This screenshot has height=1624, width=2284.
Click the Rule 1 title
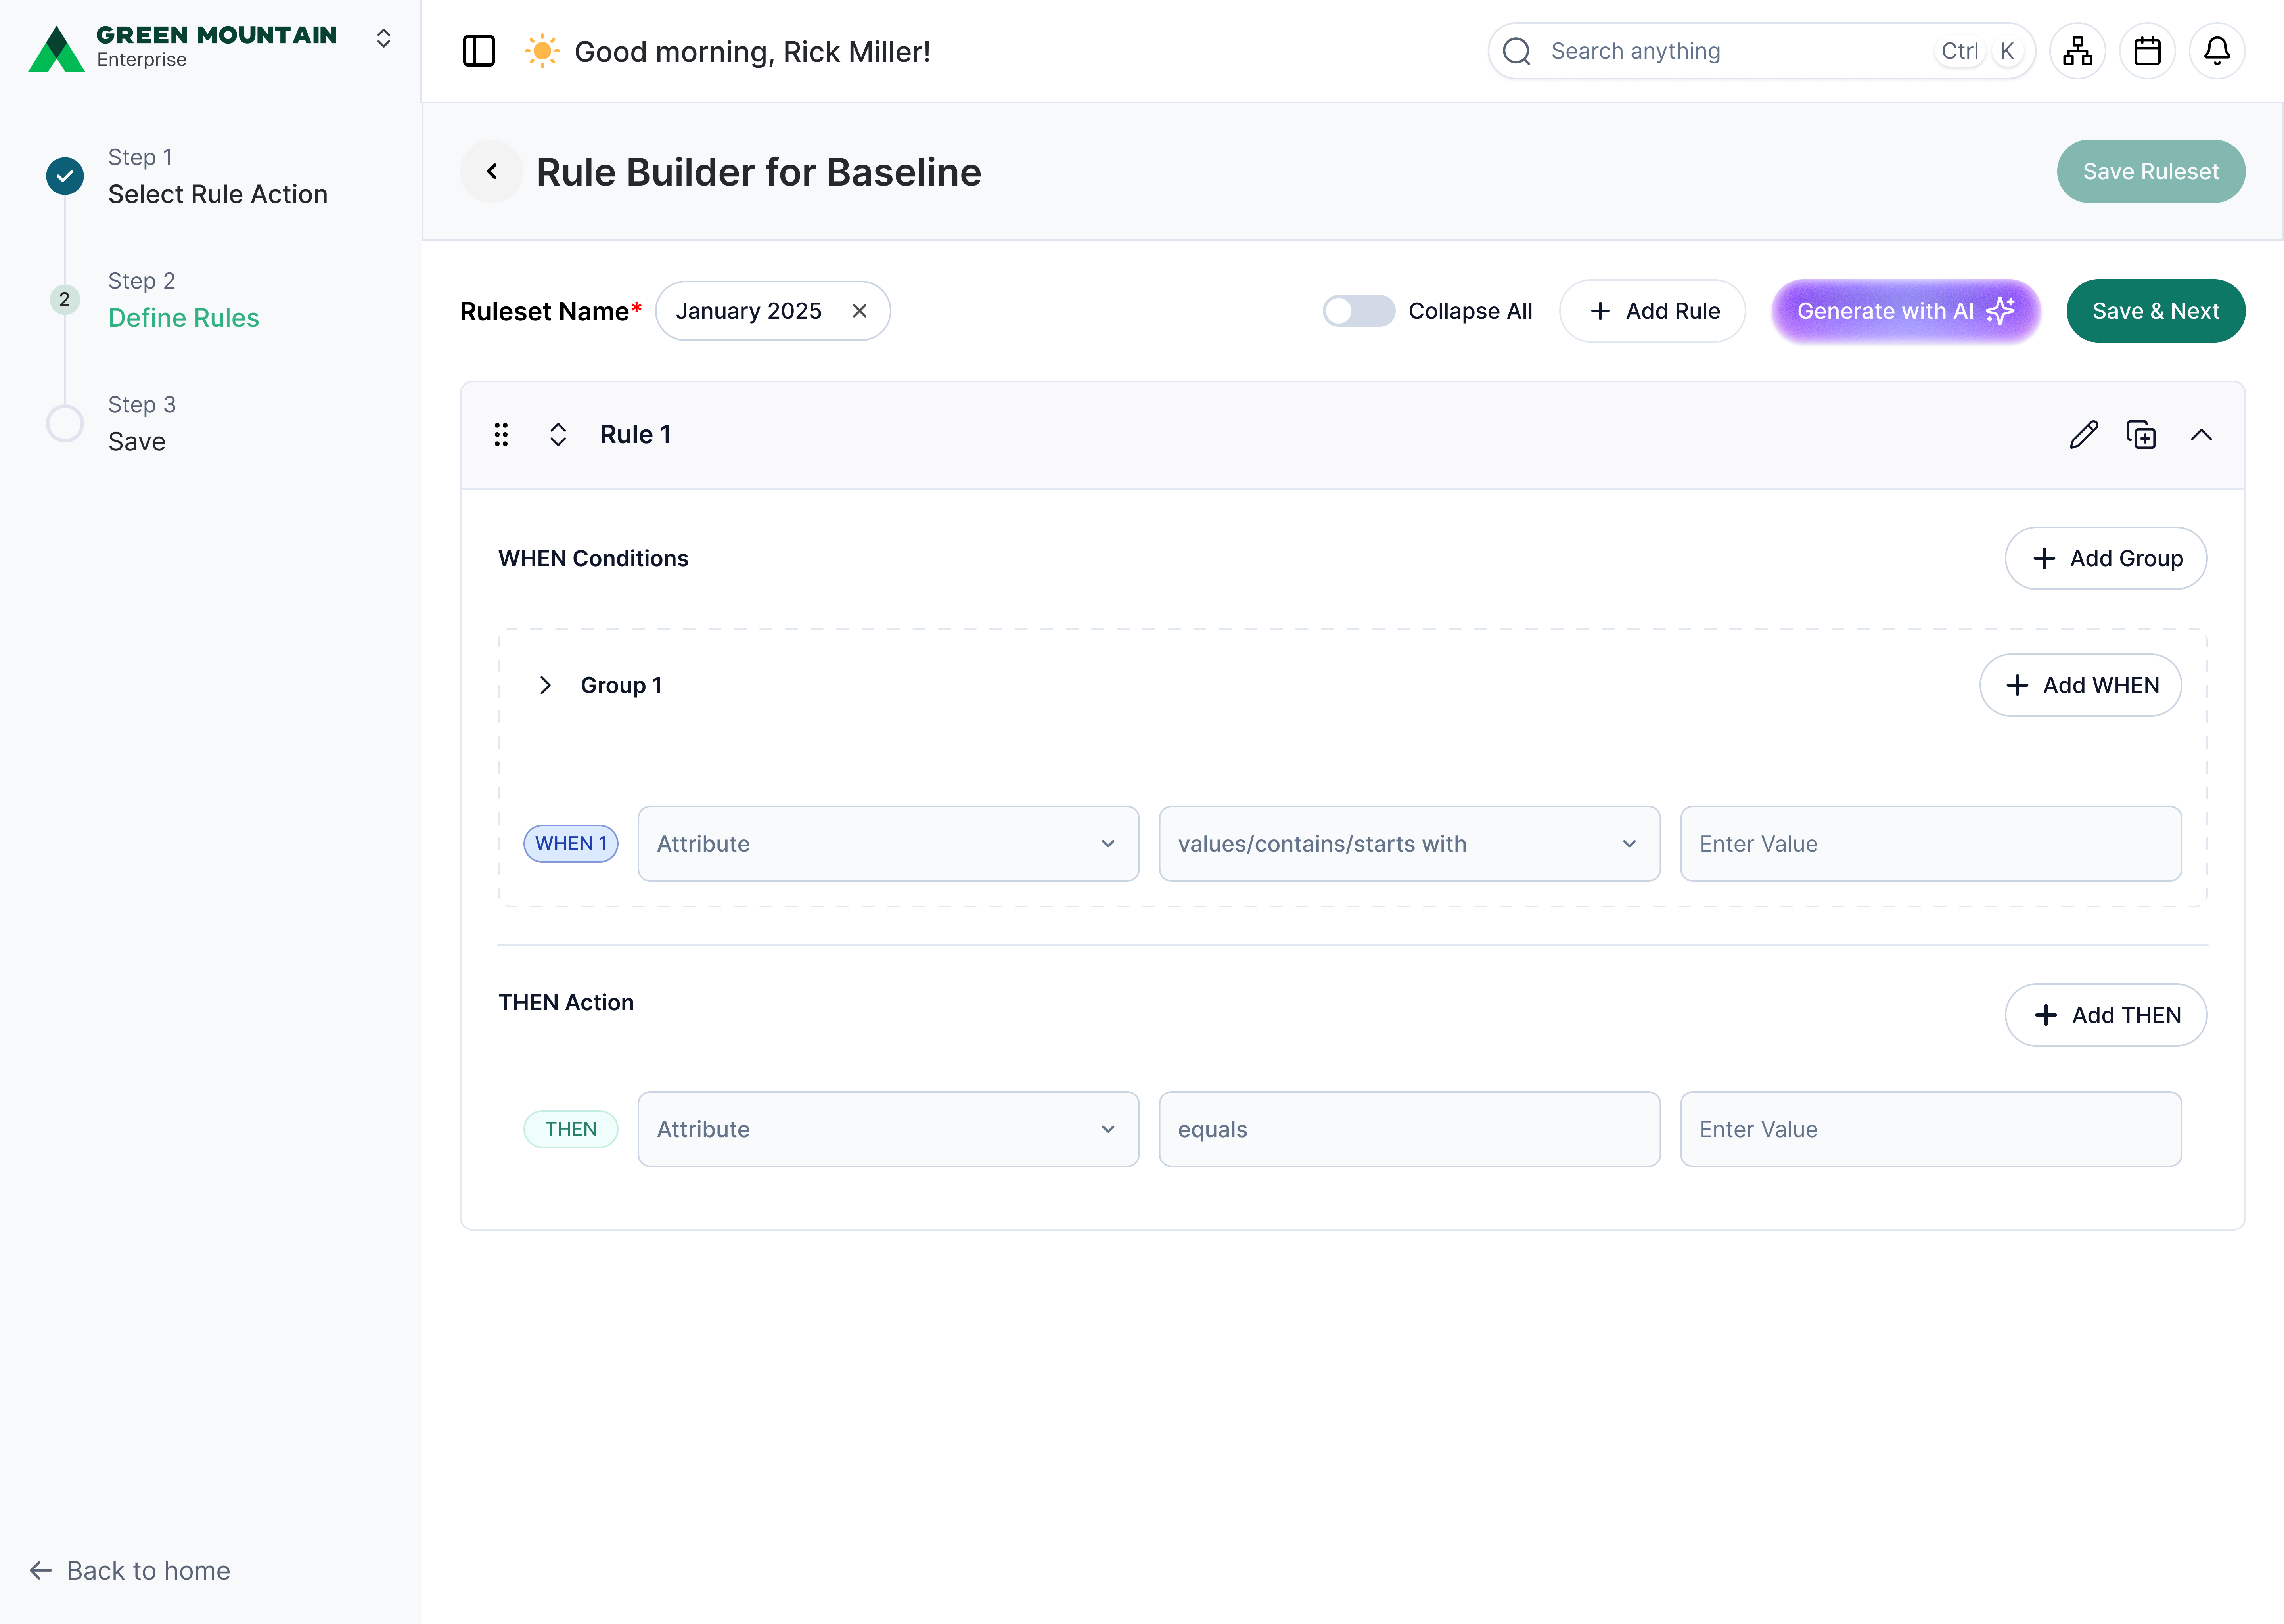click(636, 435)
